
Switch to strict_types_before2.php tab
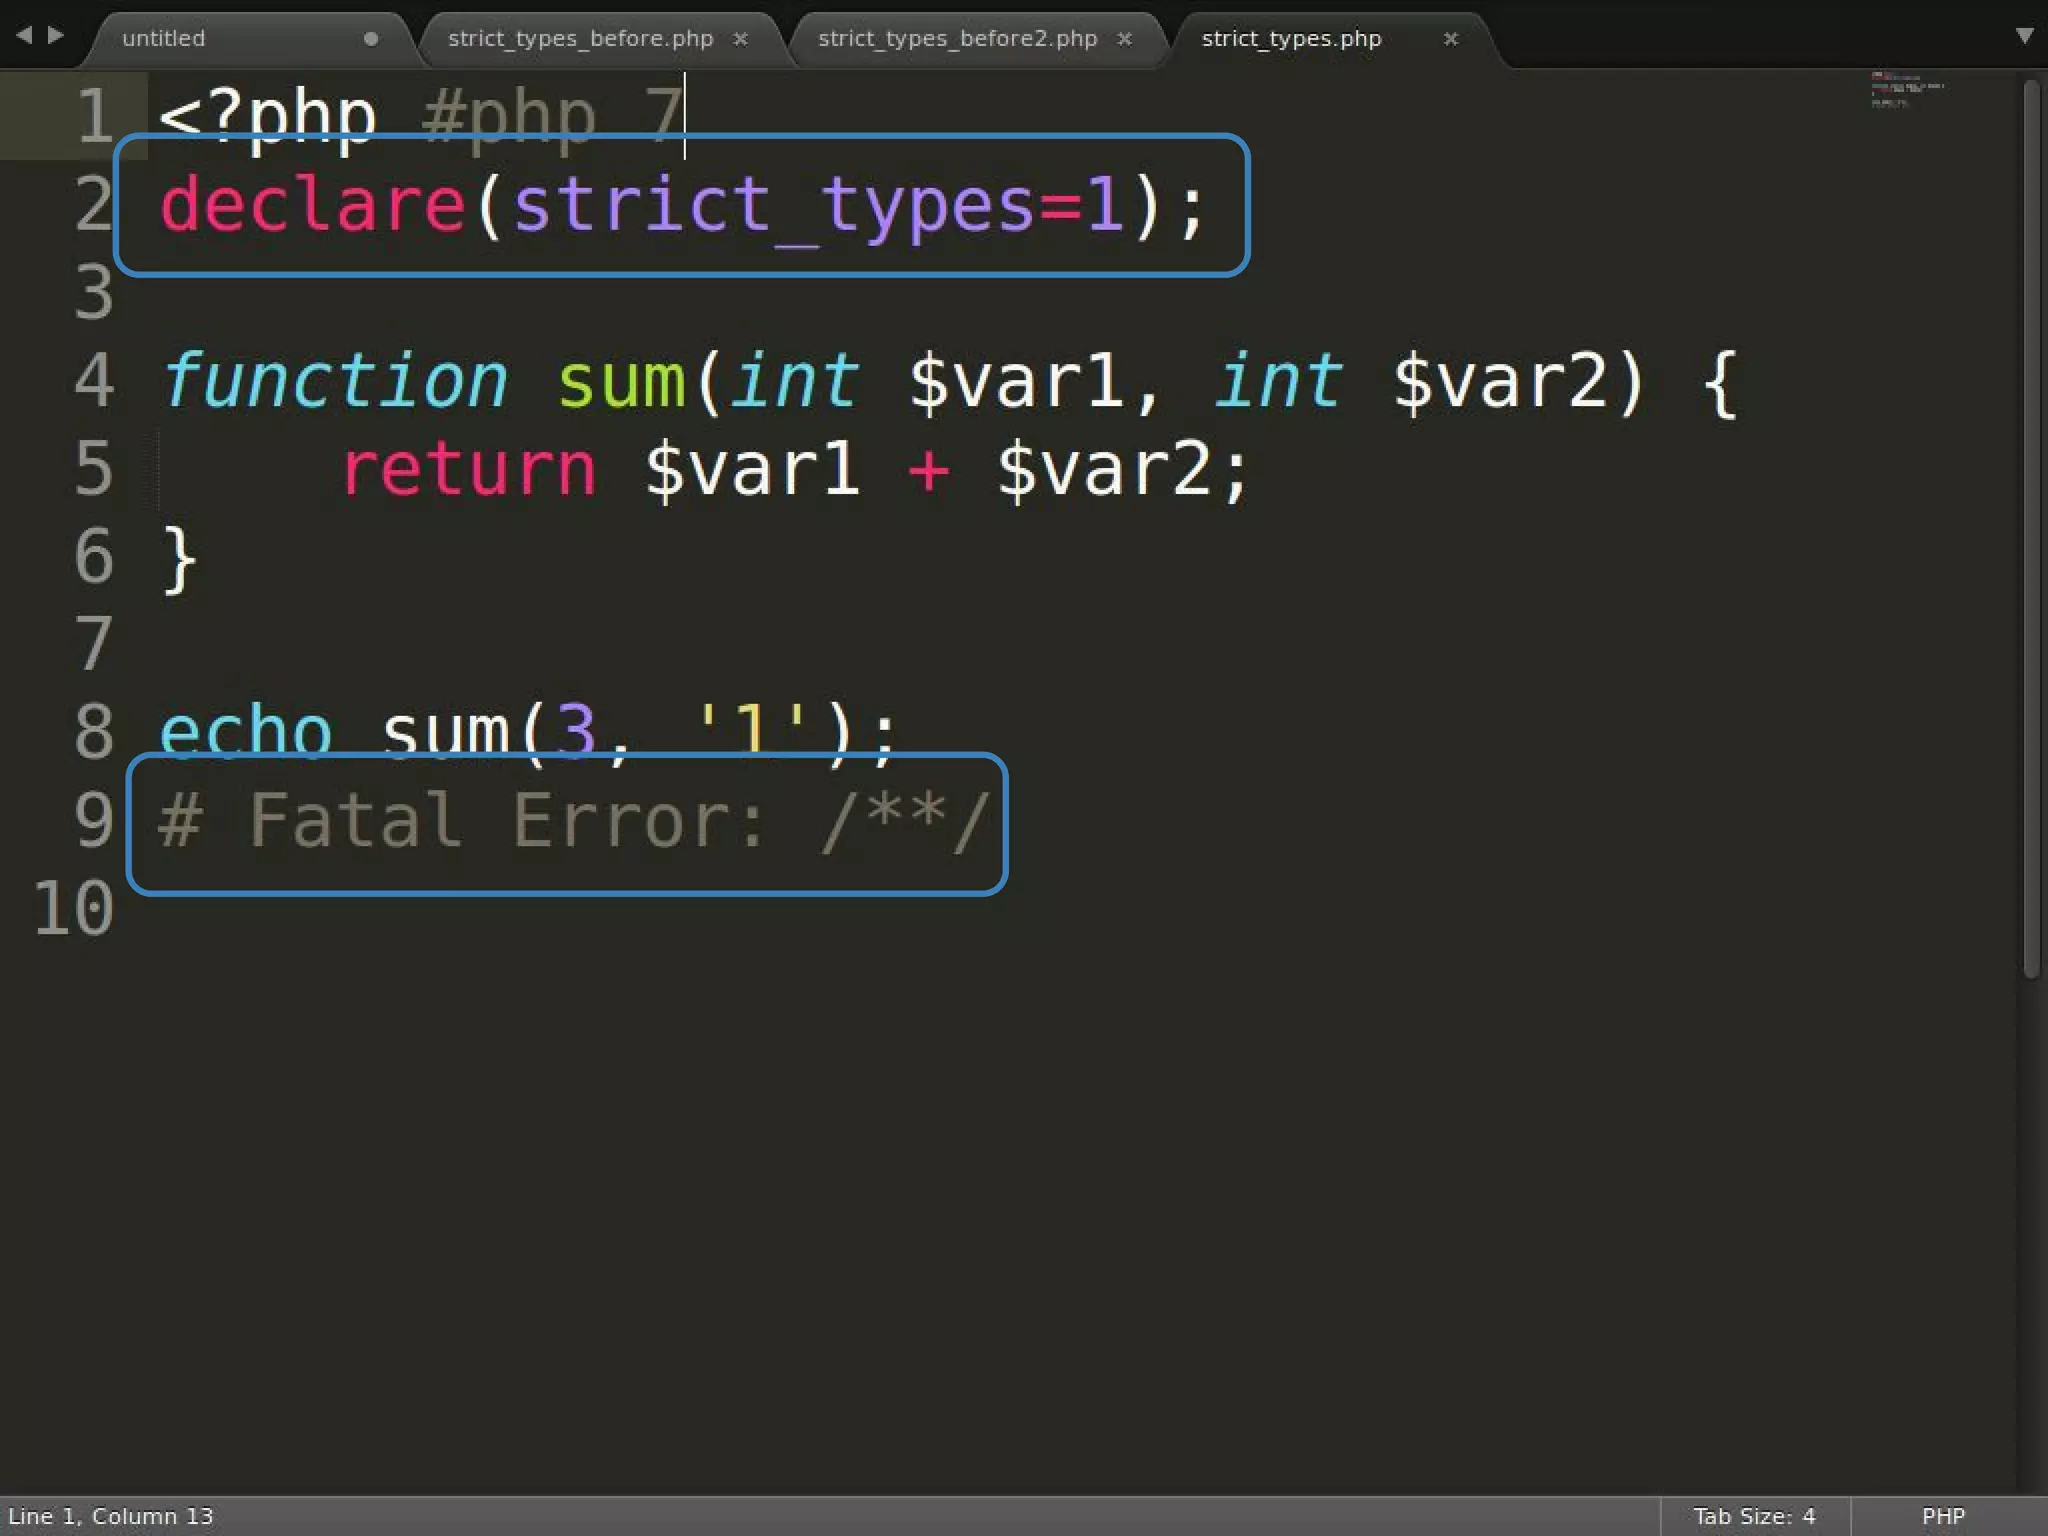957,39
